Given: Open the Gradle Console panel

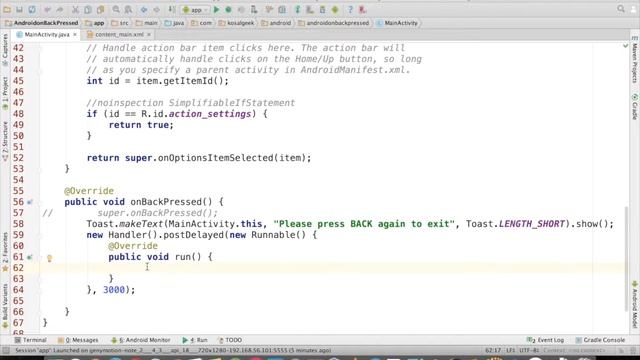Looking at the screenshot, I should pyautogui.click(x=600, y=340).
